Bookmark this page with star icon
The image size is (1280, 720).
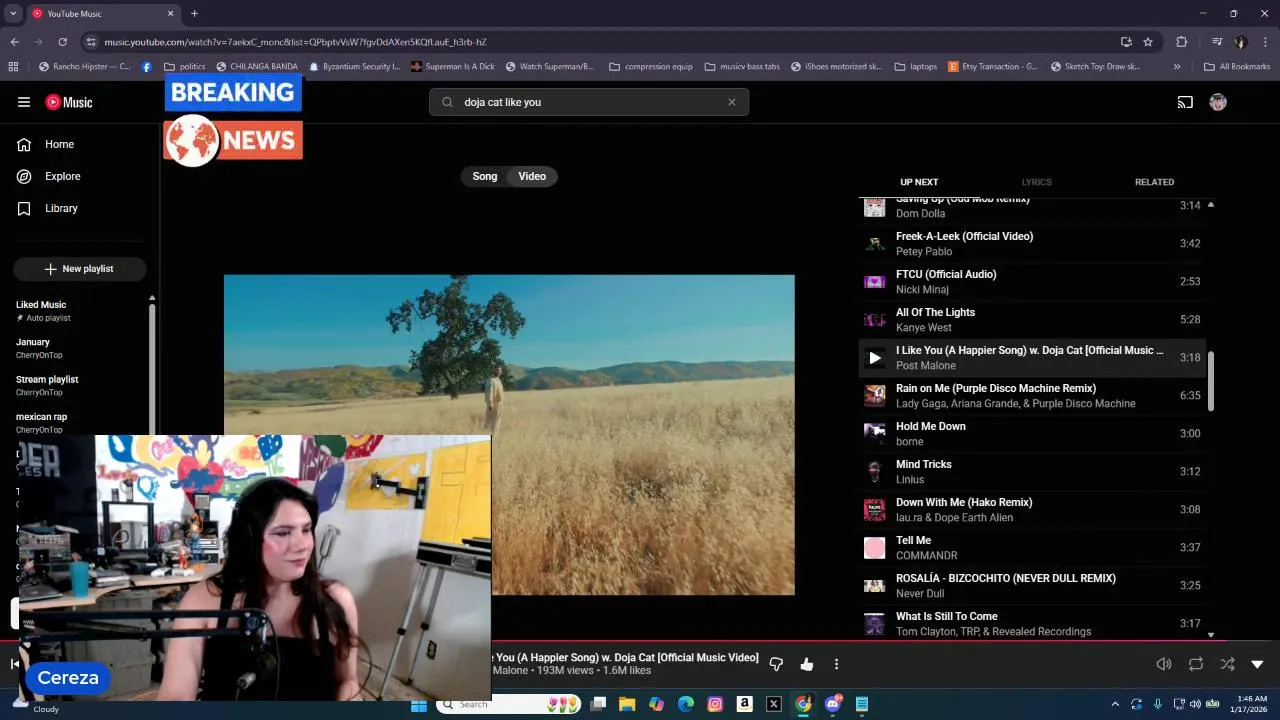(1148, 42)
